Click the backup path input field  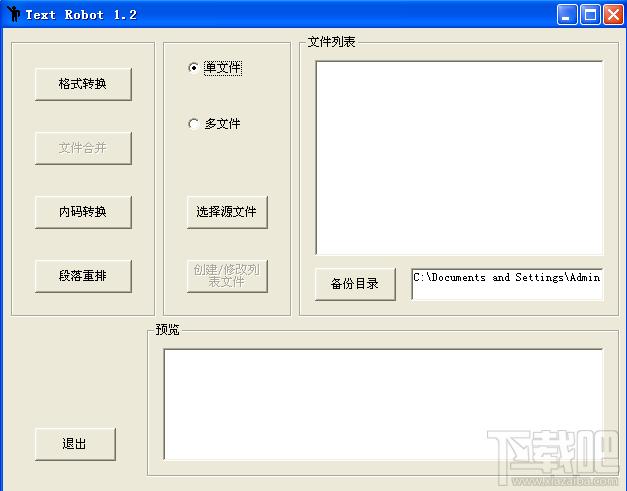[507, 284]
